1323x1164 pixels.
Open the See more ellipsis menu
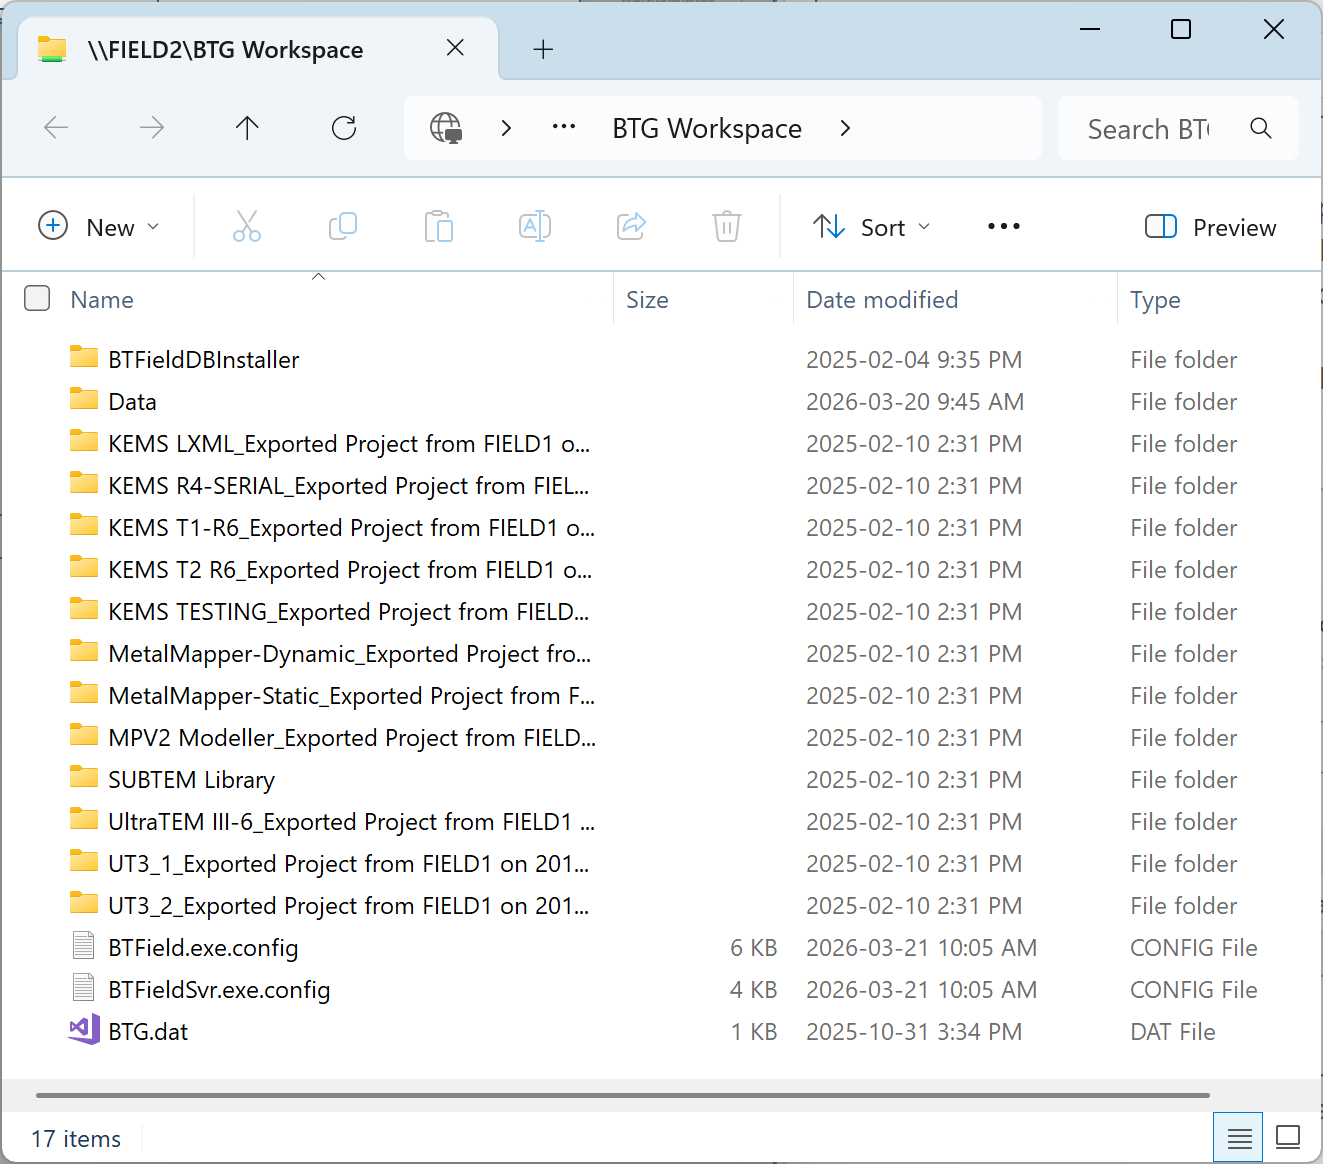point(1003,227)
